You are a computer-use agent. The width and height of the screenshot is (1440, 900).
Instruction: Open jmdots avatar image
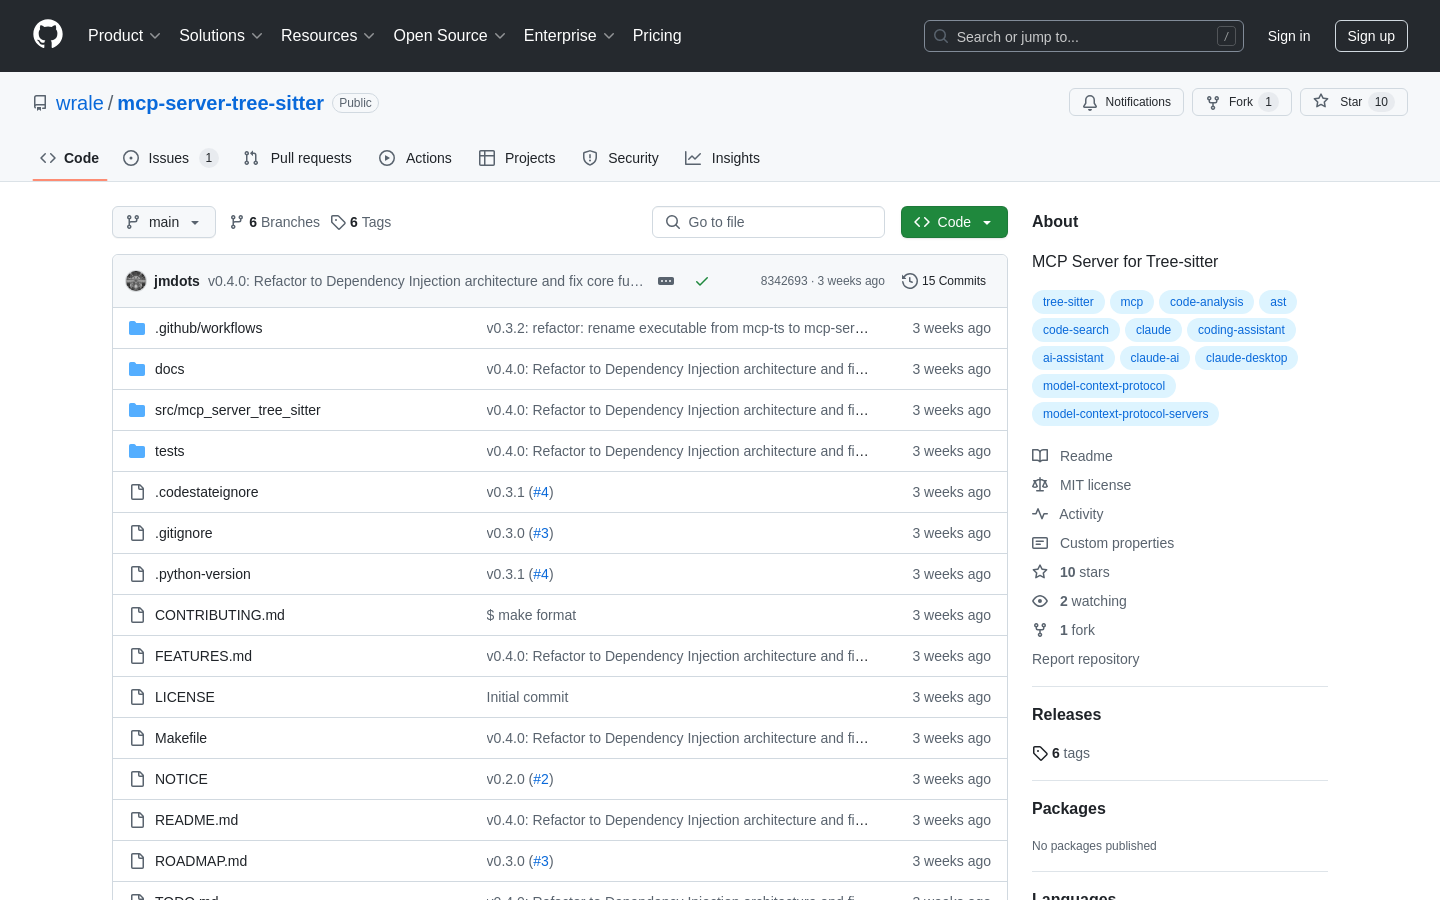click(136, 281)
